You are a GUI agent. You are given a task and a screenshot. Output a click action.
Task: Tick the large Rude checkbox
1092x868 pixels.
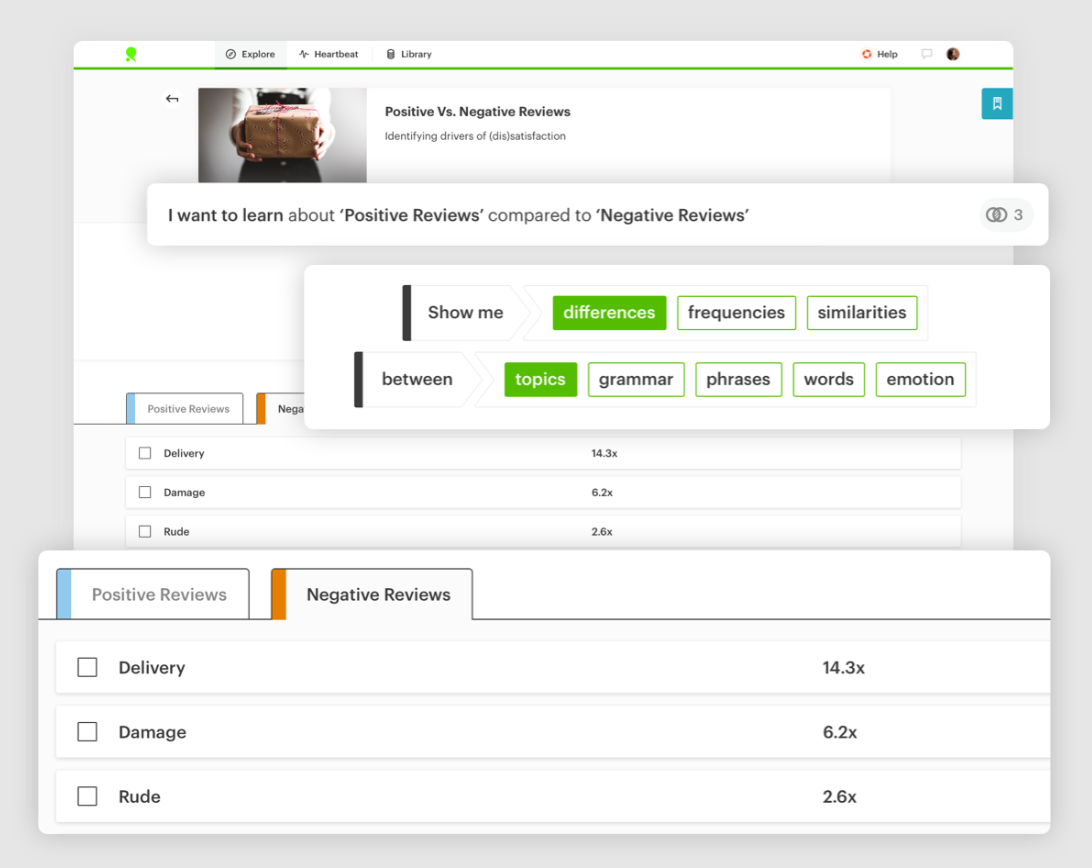click(x=87, y=796)
